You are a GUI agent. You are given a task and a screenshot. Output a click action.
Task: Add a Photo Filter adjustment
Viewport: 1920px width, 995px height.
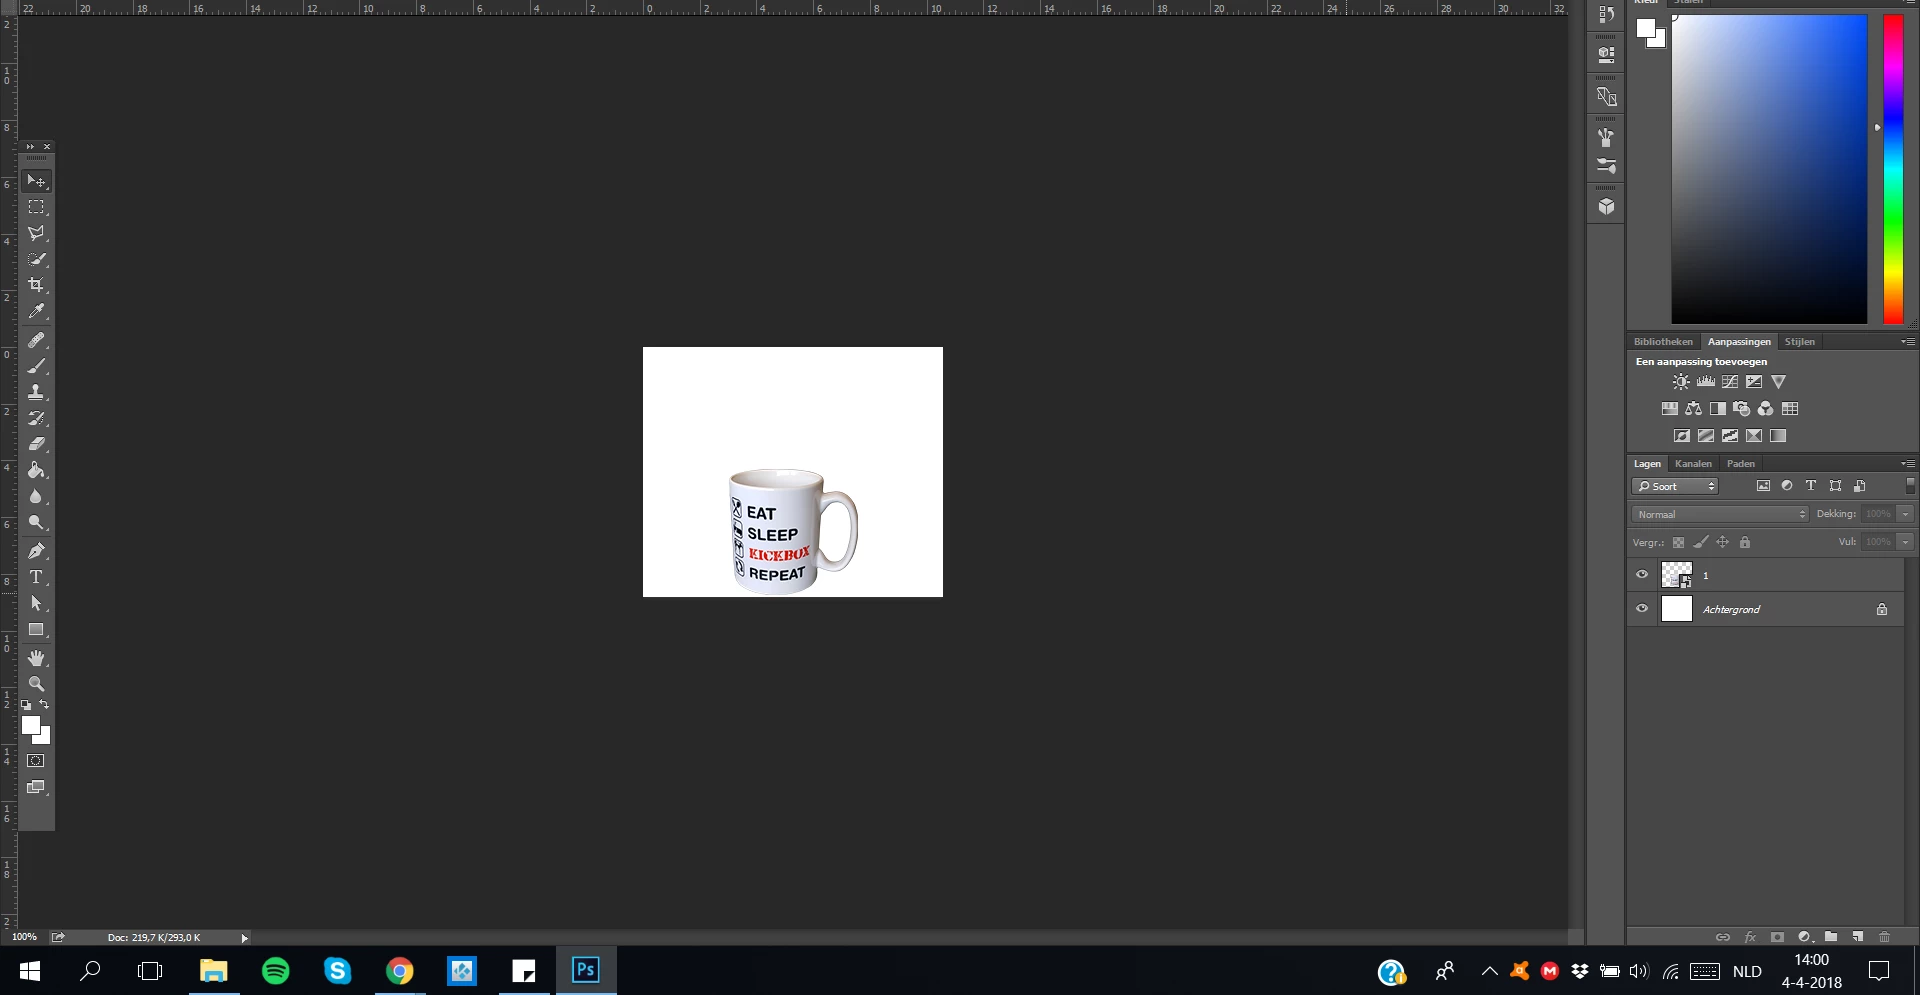click(1742, 409)
